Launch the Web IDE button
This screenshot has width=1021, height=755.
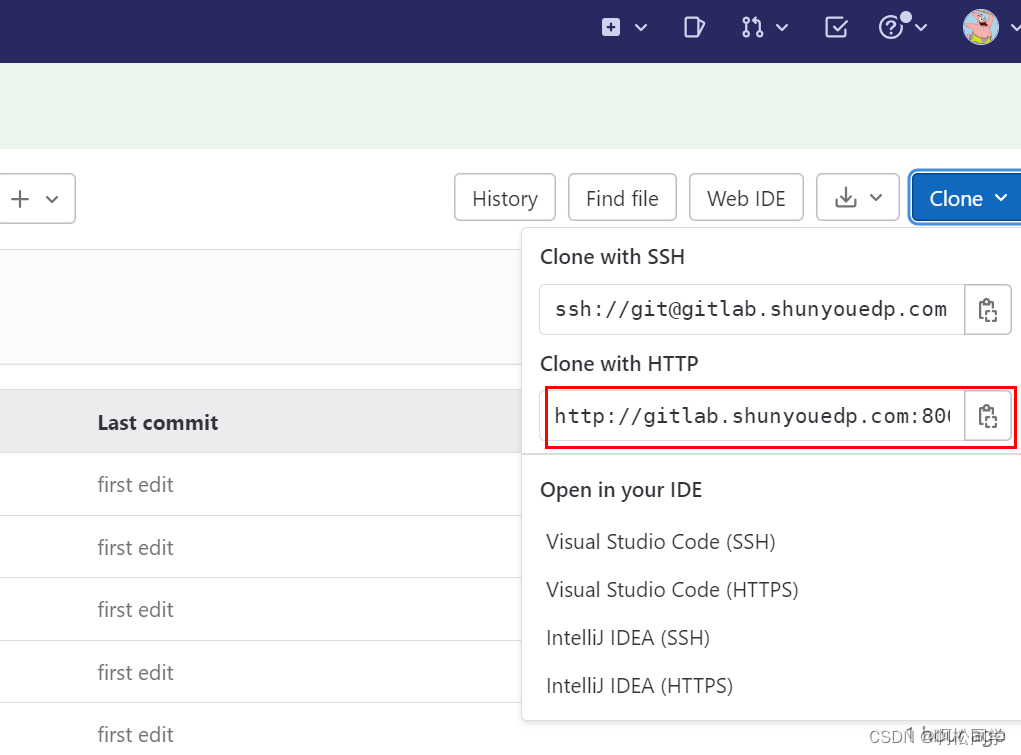click(x=746, y=198)
